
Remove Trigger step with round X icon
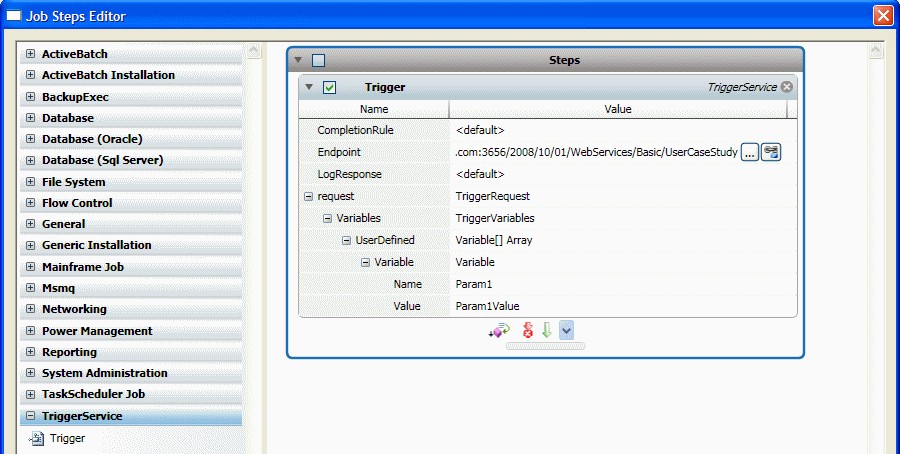[x=787, y=87]
